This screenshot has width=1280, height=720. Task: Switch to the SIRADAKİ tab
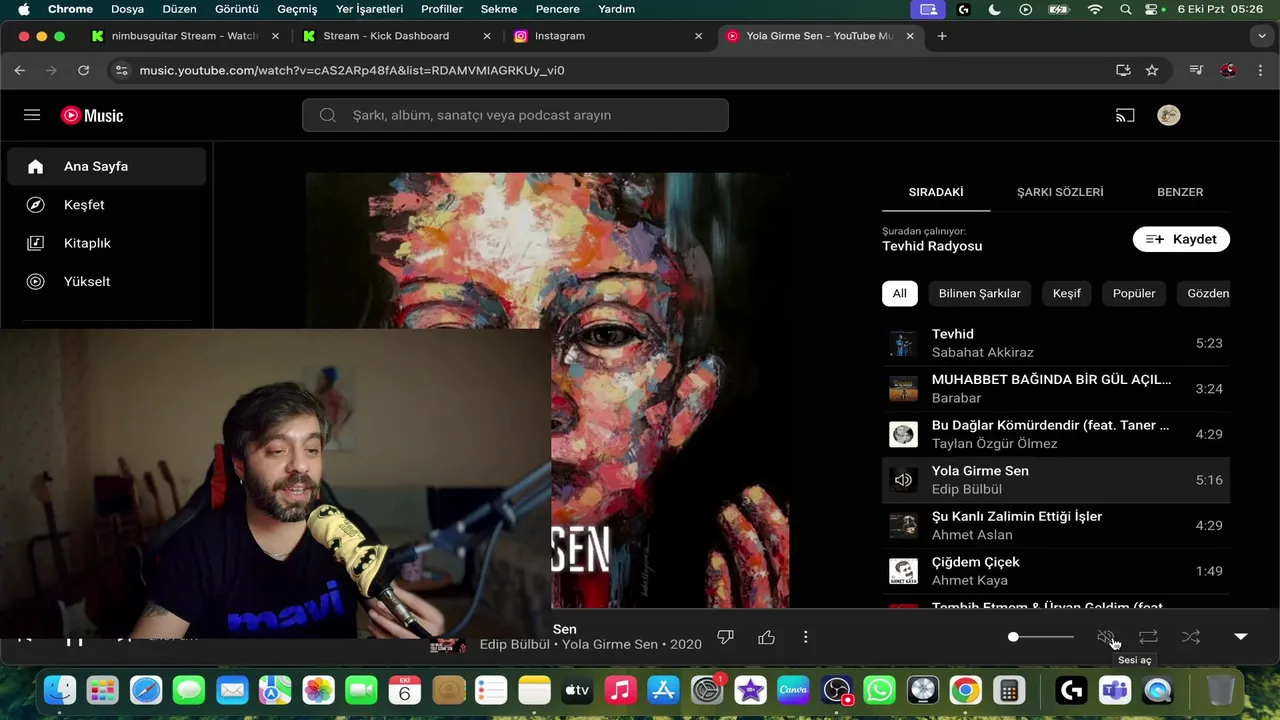936,192
